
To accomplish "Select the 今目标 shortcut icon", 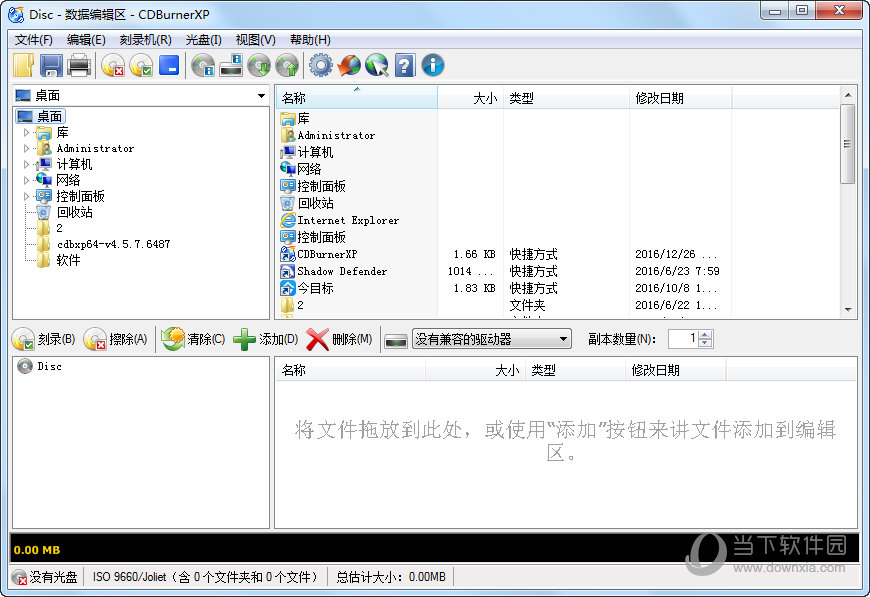I will 287,289.
